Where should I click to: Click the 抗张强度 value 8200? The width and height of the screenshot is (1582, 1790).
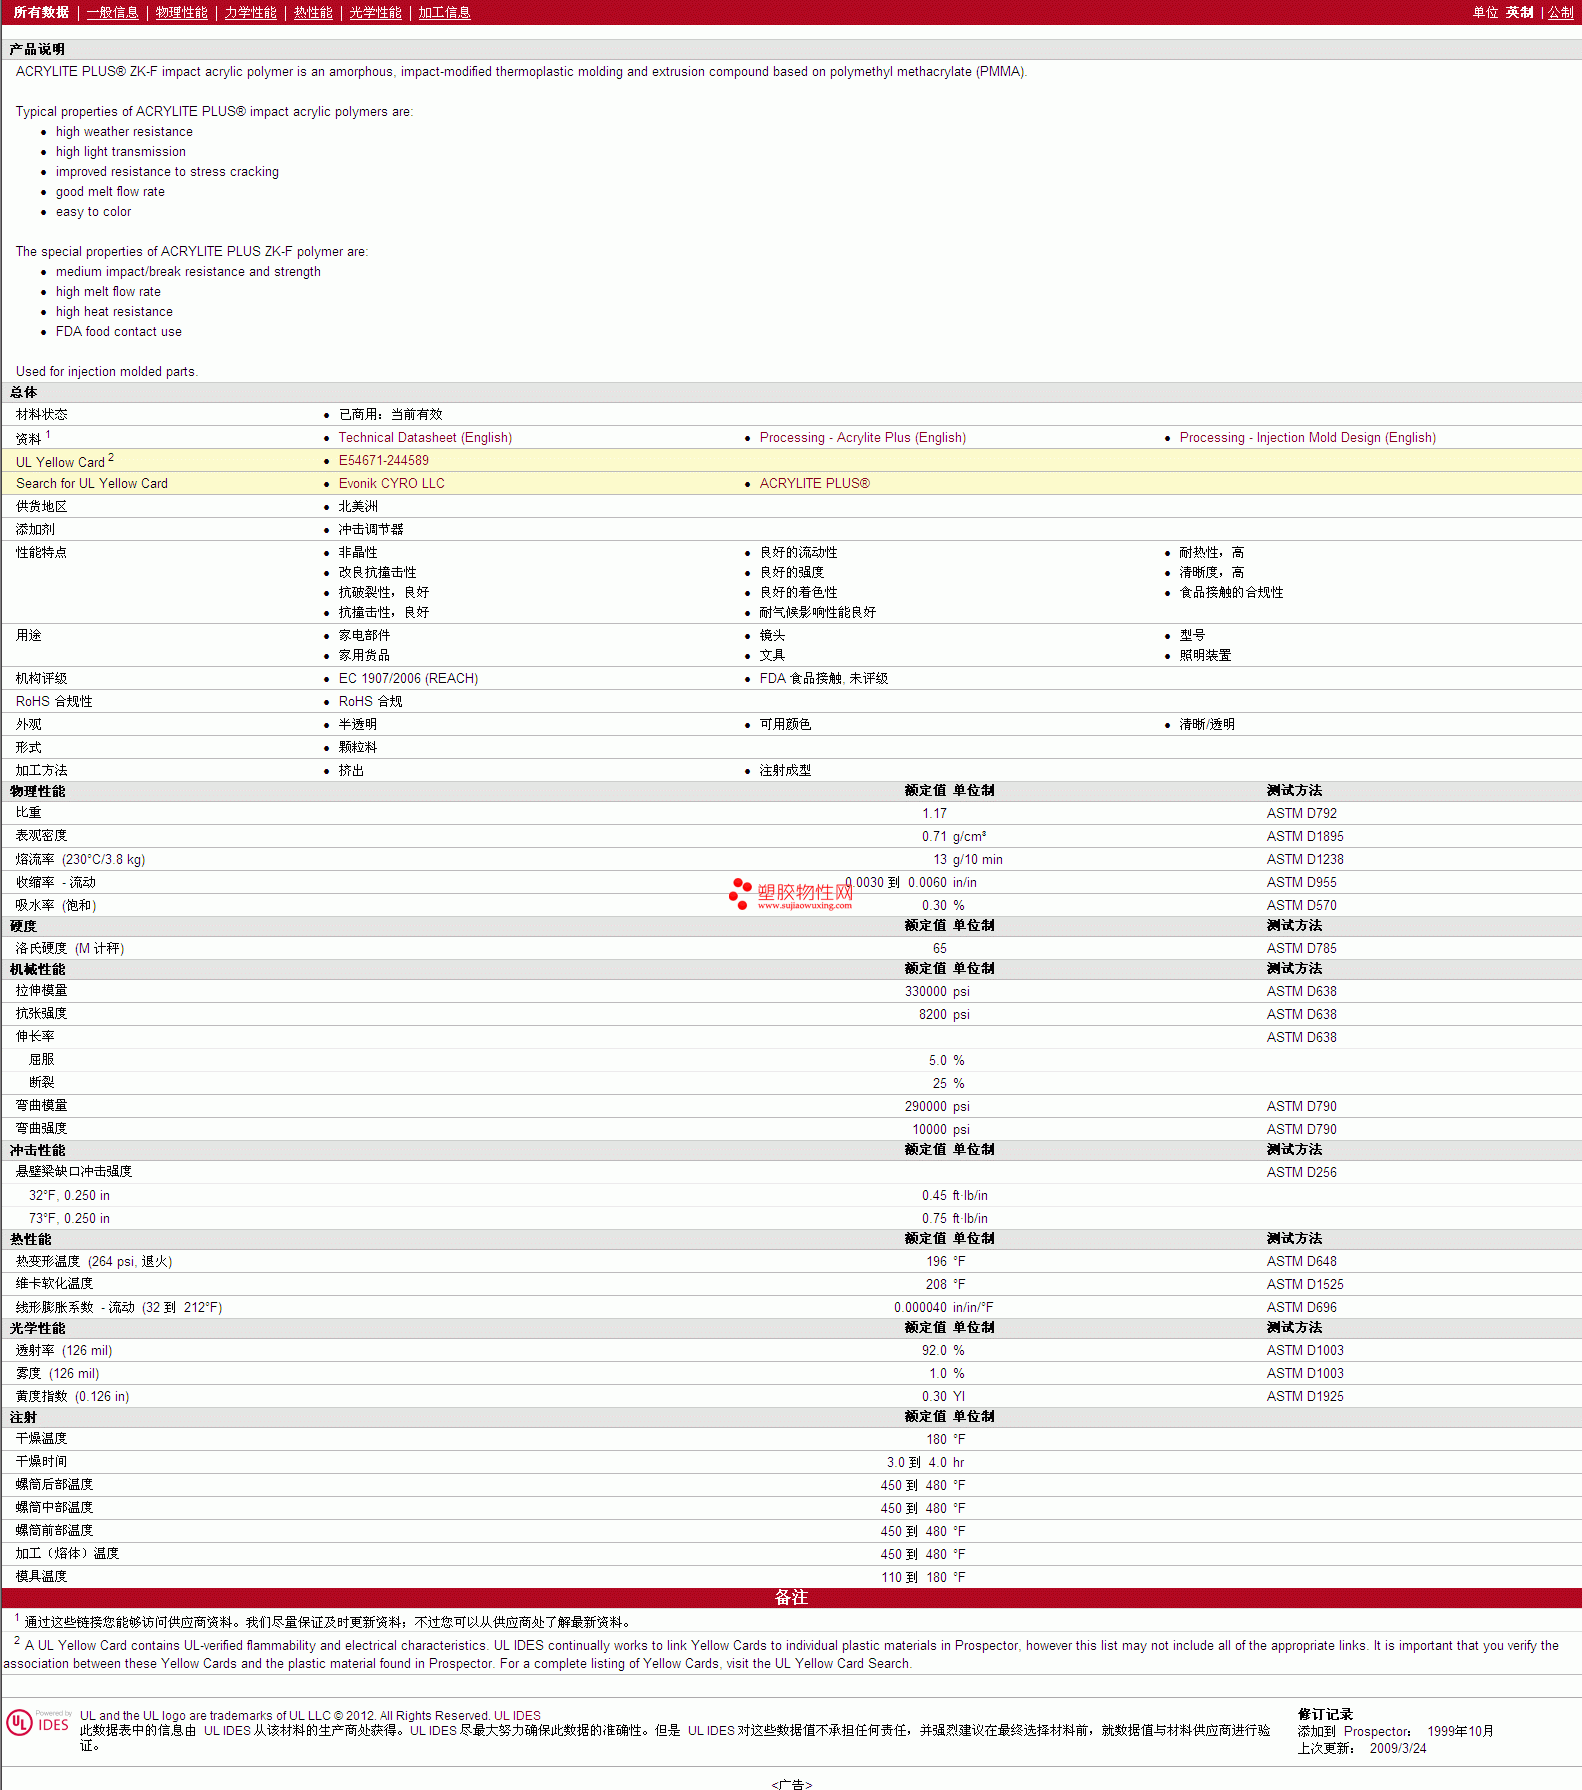(933, 1014)
